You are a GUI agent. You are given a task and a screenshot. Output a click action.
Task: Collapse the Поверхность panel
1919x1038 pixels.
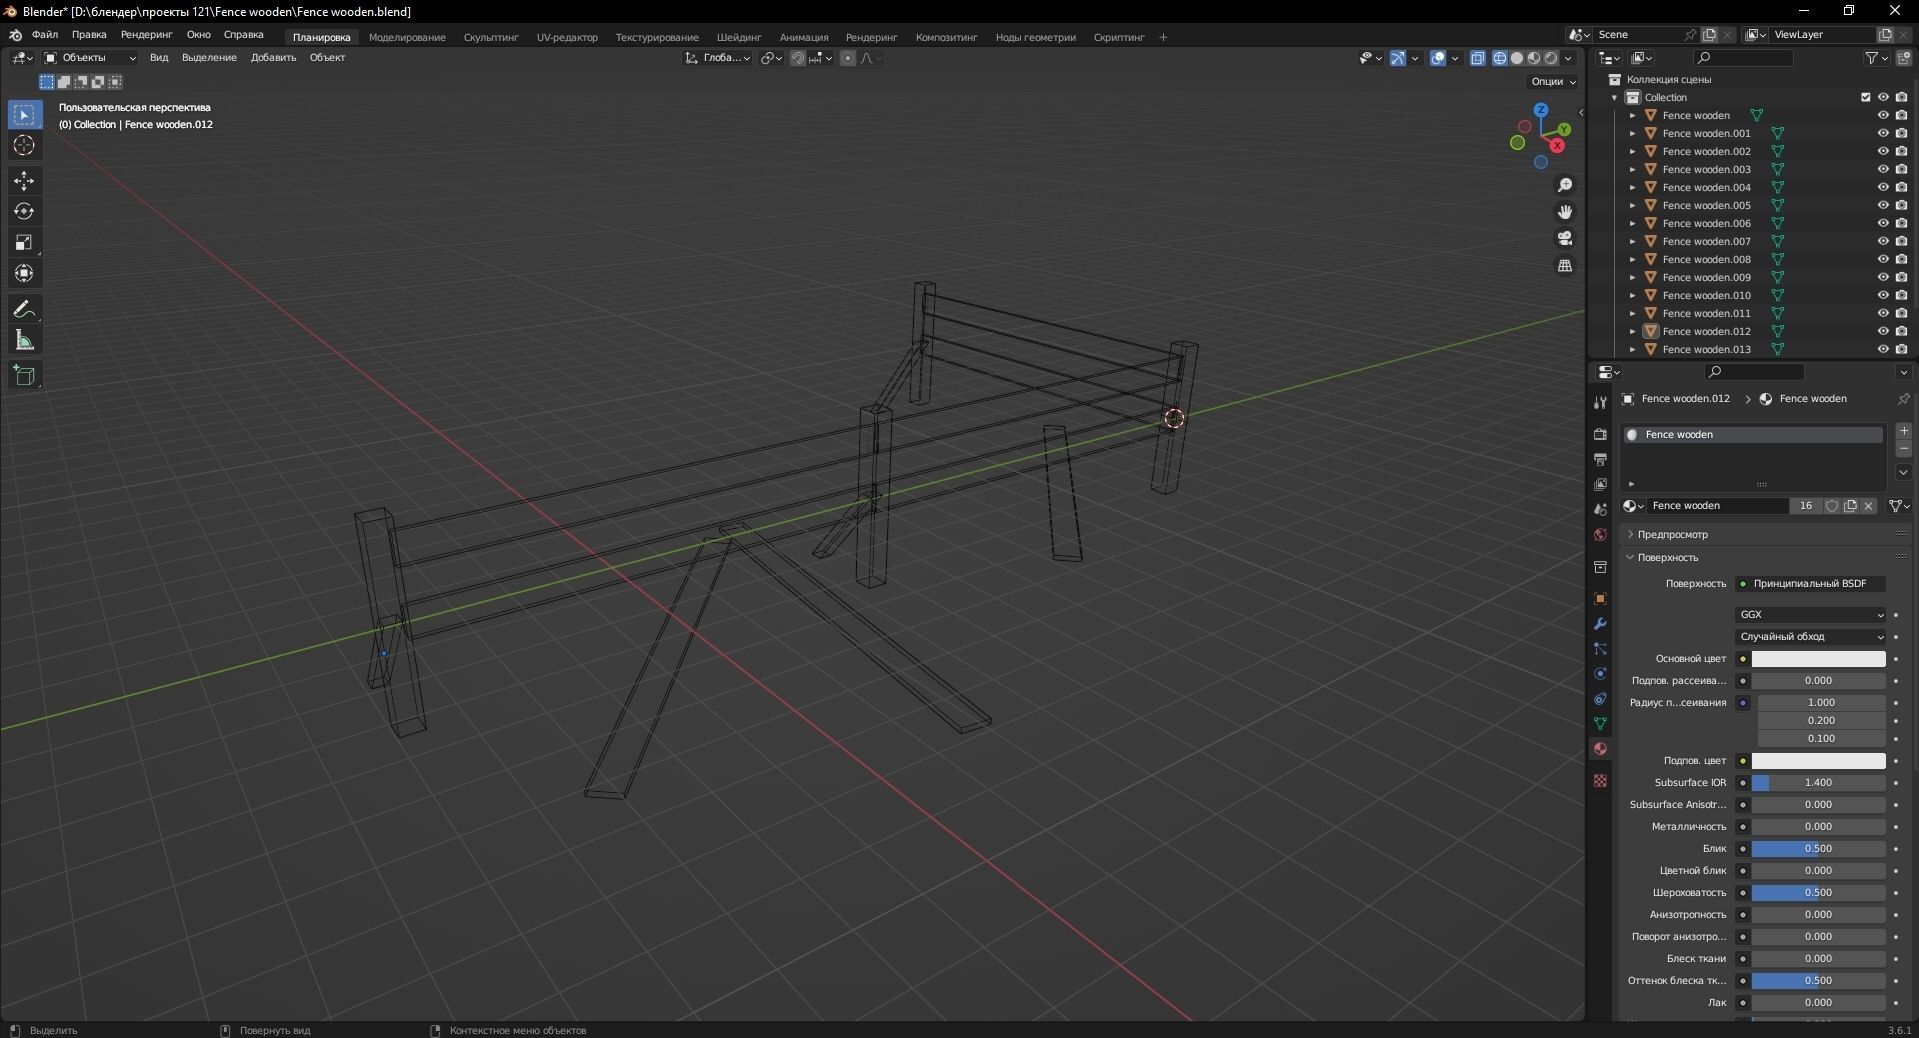pyautogui.click(x=1667, y=557)
